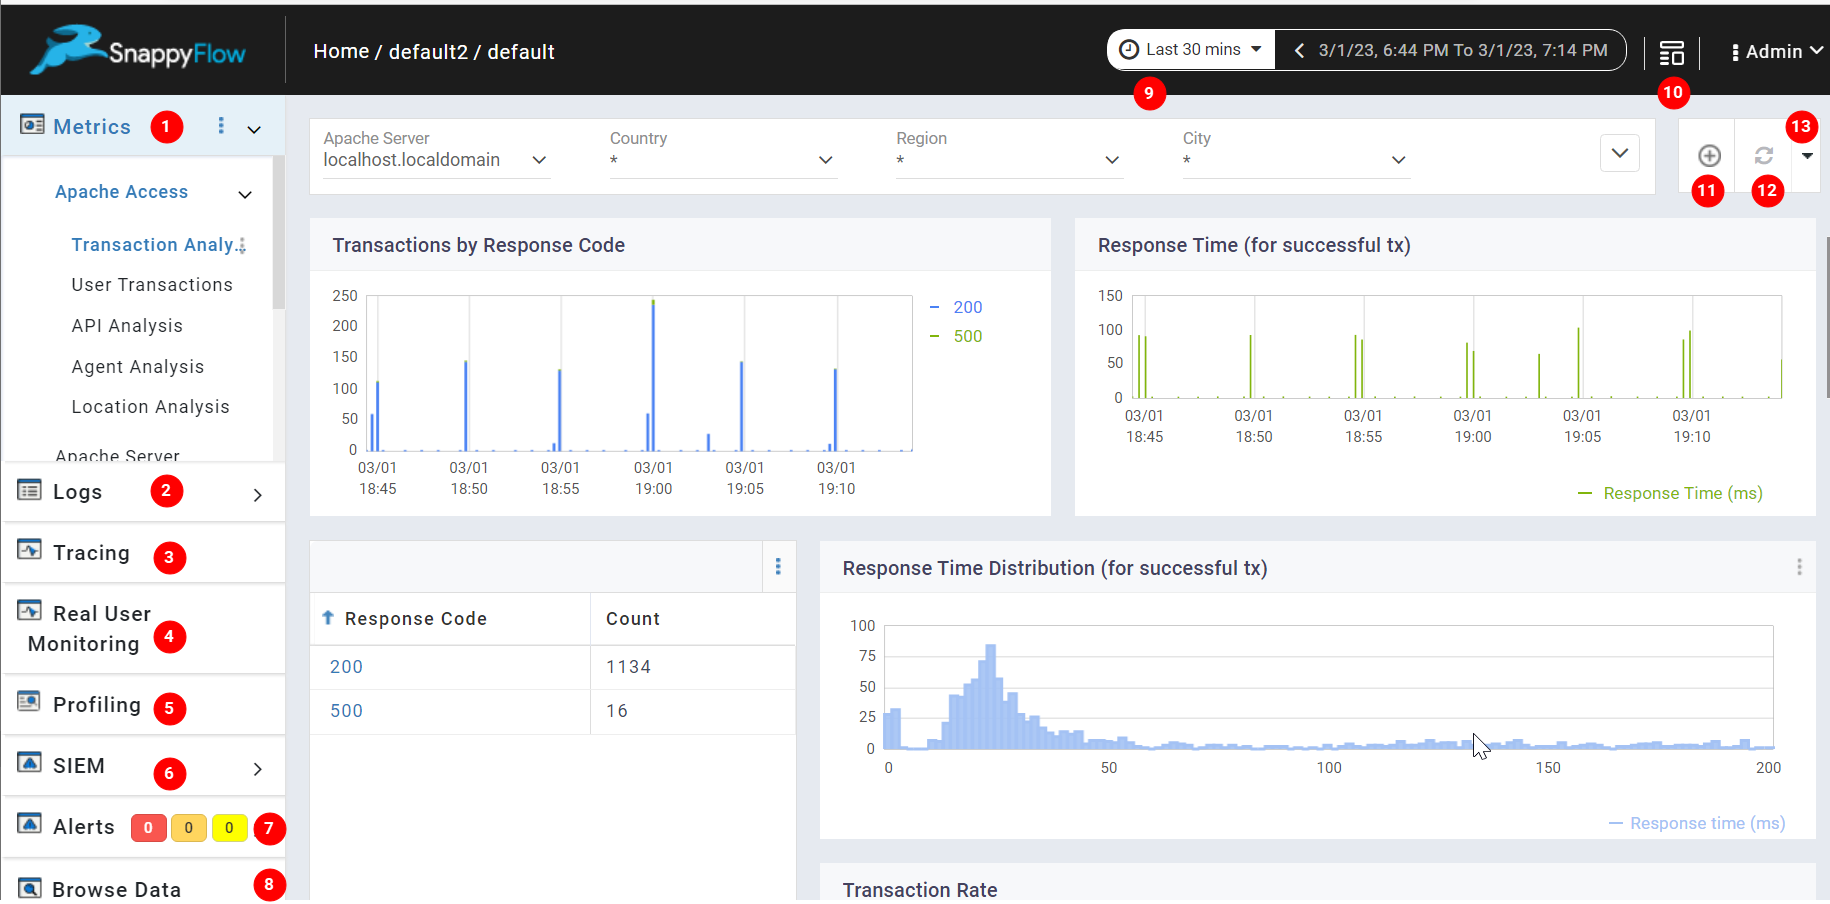Click the red critical alerts count badge
The image size is (1830, 904).
[148, 827]
